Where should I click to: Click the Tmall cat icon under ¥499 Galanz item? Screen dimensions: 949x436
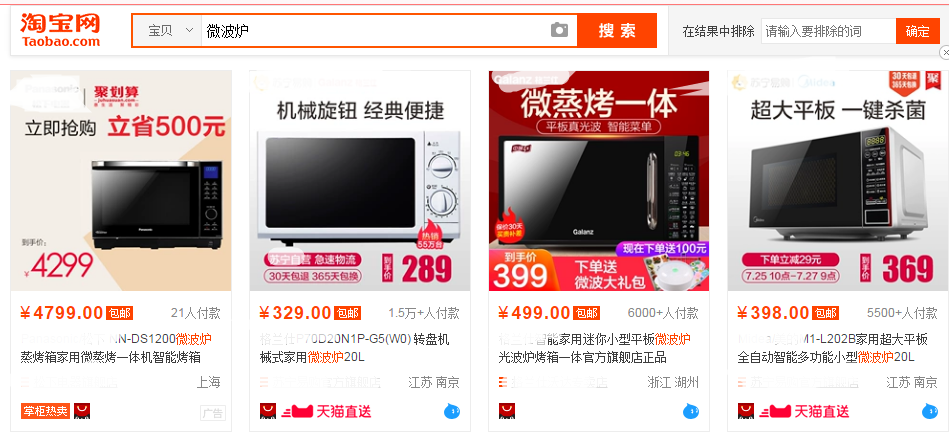click(x=507, y=411)
